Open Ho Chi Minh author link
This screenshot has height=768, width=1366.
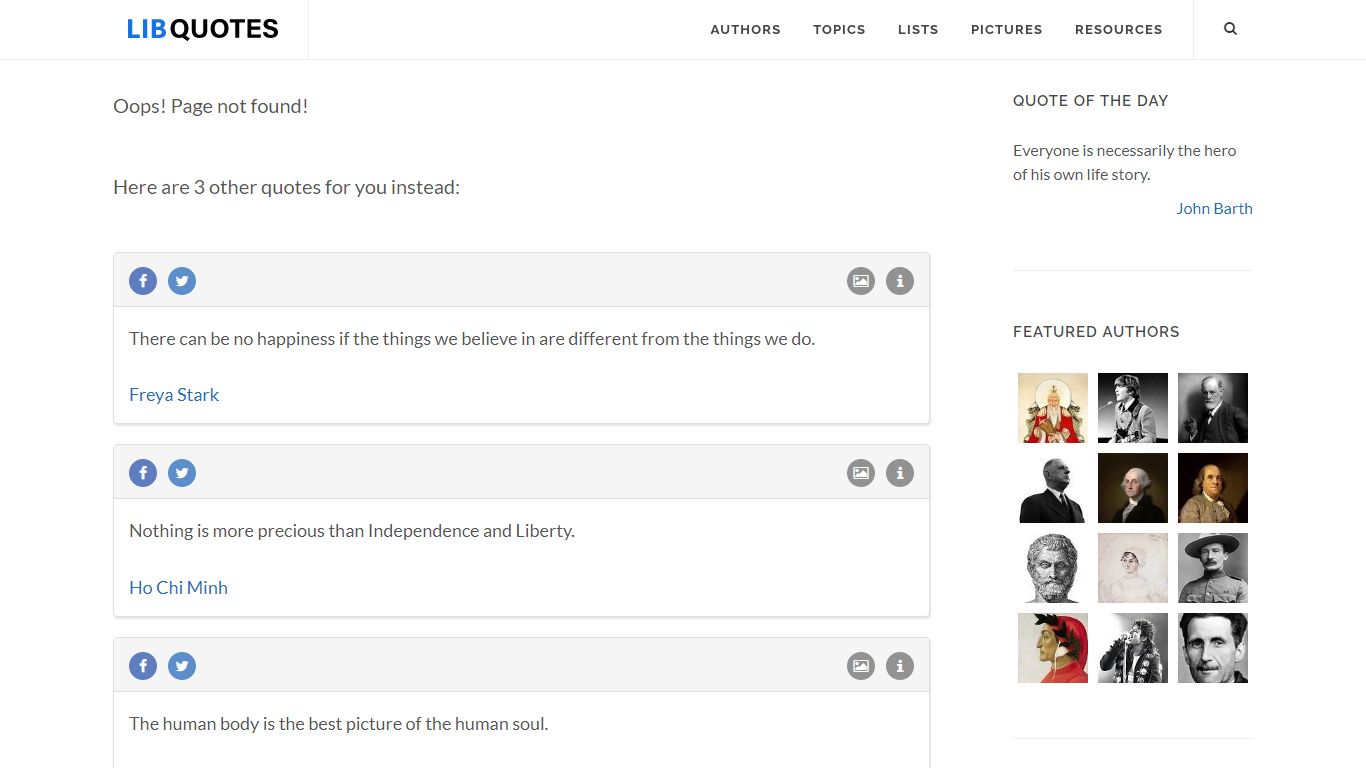[x=178, y=588]
